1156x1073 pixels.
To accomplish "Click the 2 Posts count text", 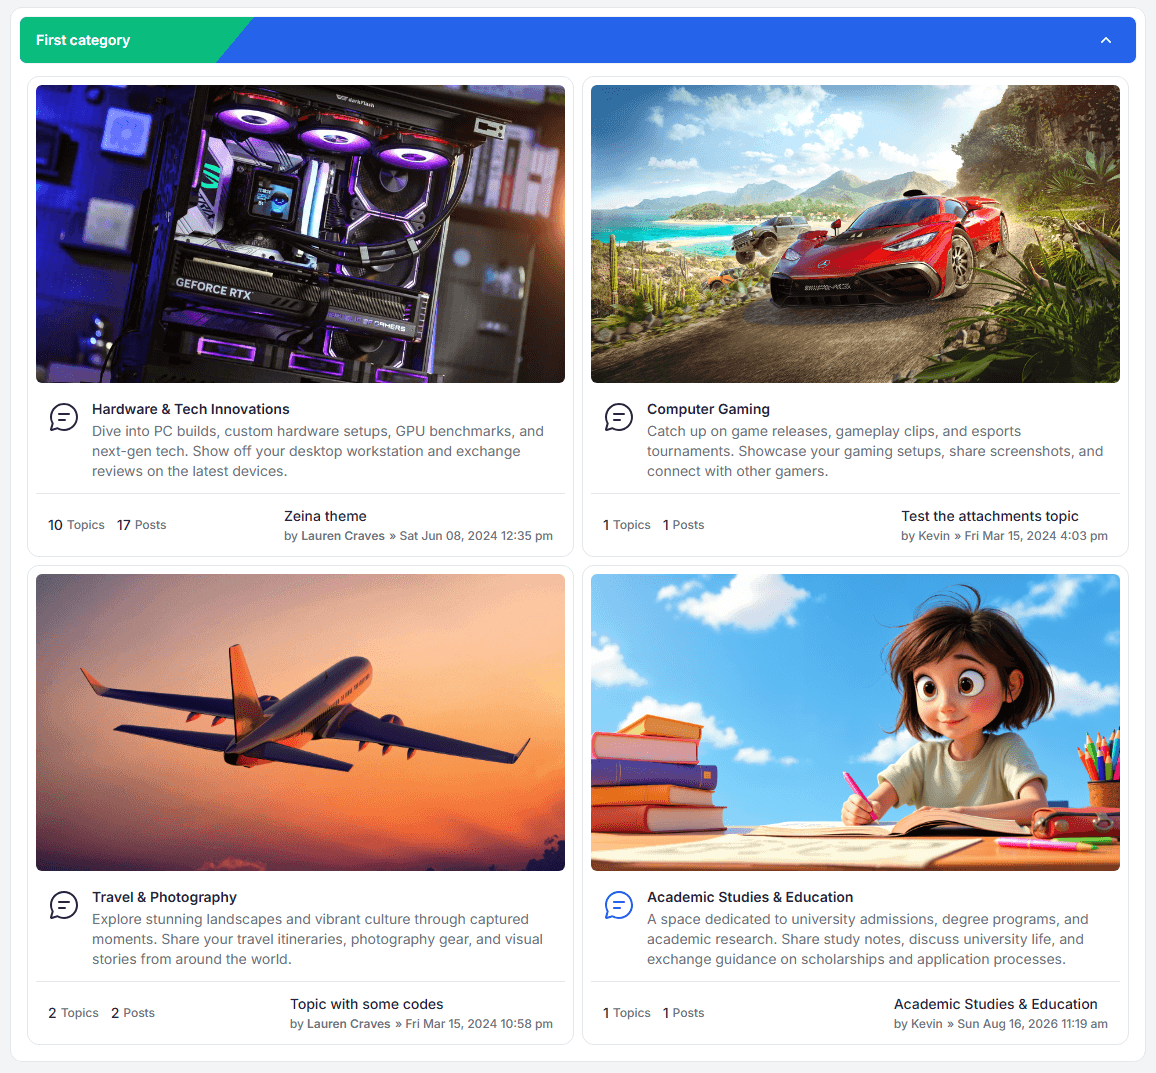I will click(133, 1013).
